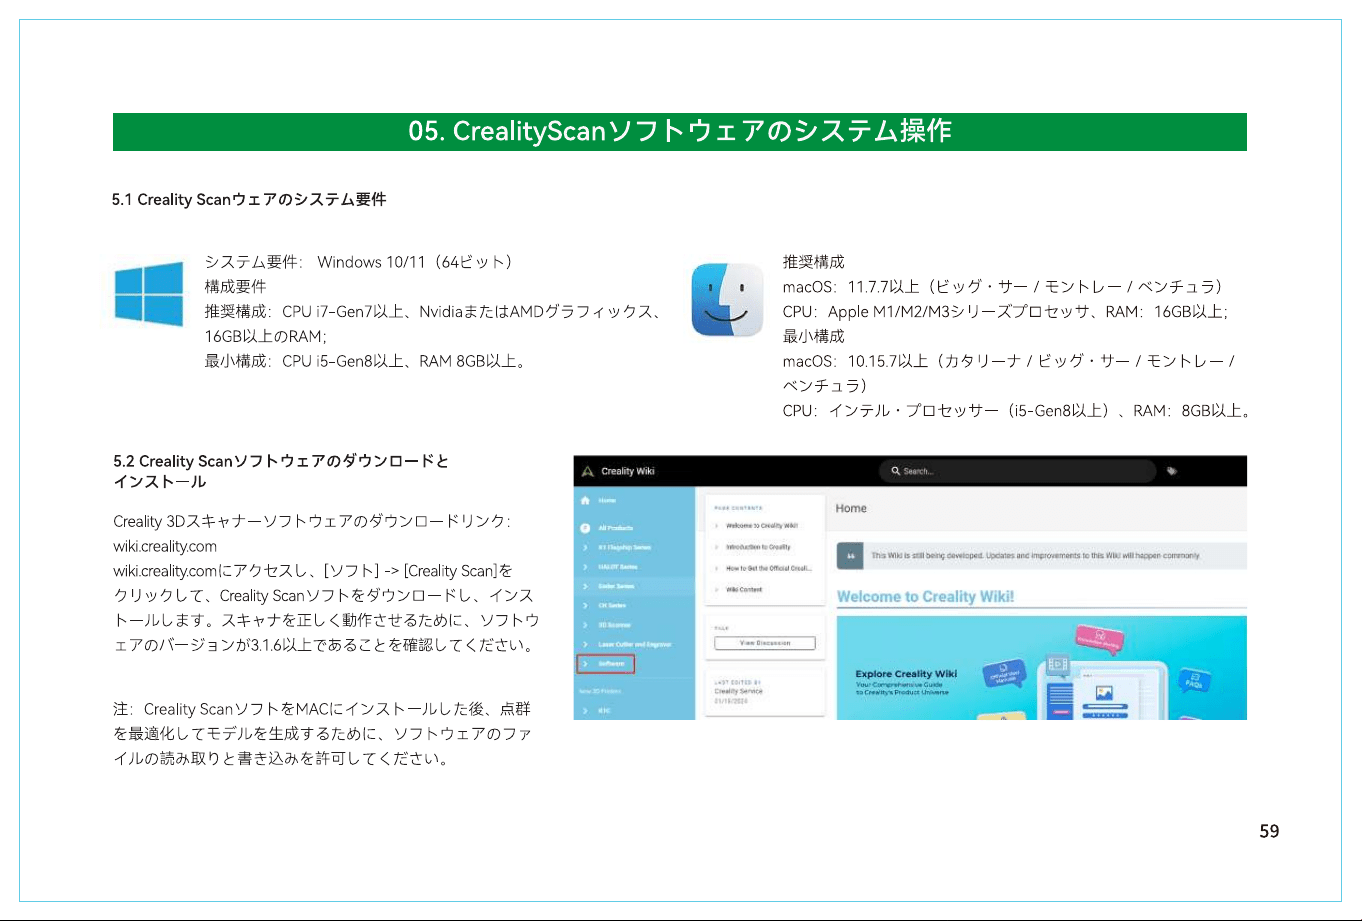Click the tags icon next to search bar
This screenshot has width=1362, height=921.
tap(1171, 470)
